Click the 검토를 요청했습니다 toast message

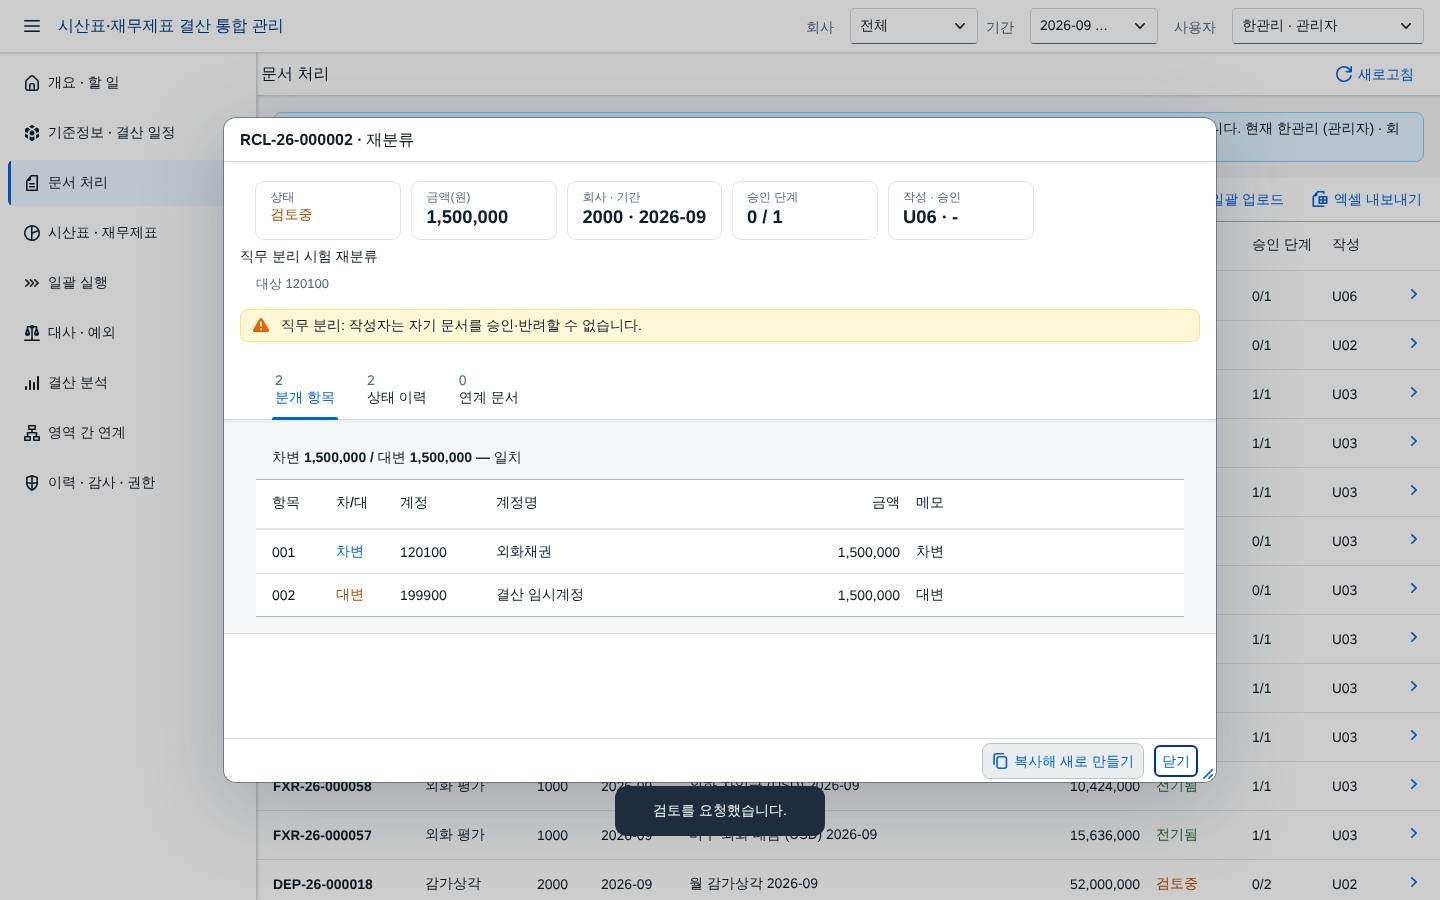[x=720, y=811]
